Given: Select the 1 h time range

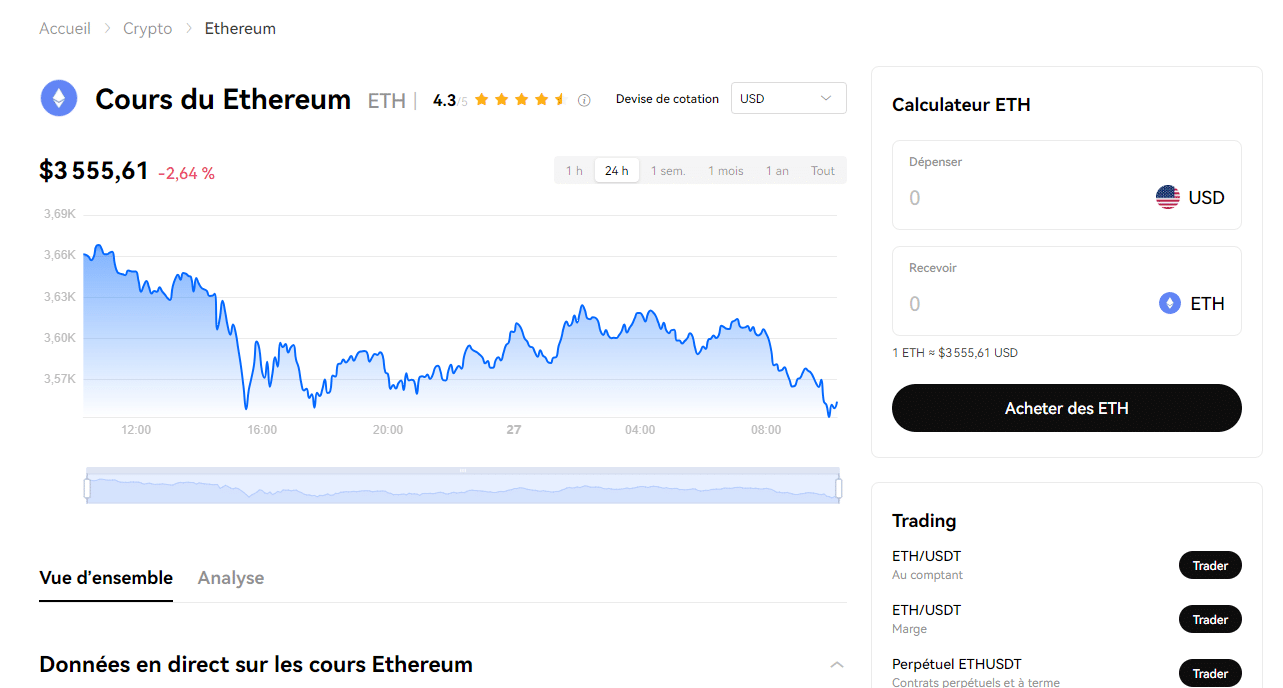Looking at the screenshot, I should pyautogui.click(x=574, y=171).
